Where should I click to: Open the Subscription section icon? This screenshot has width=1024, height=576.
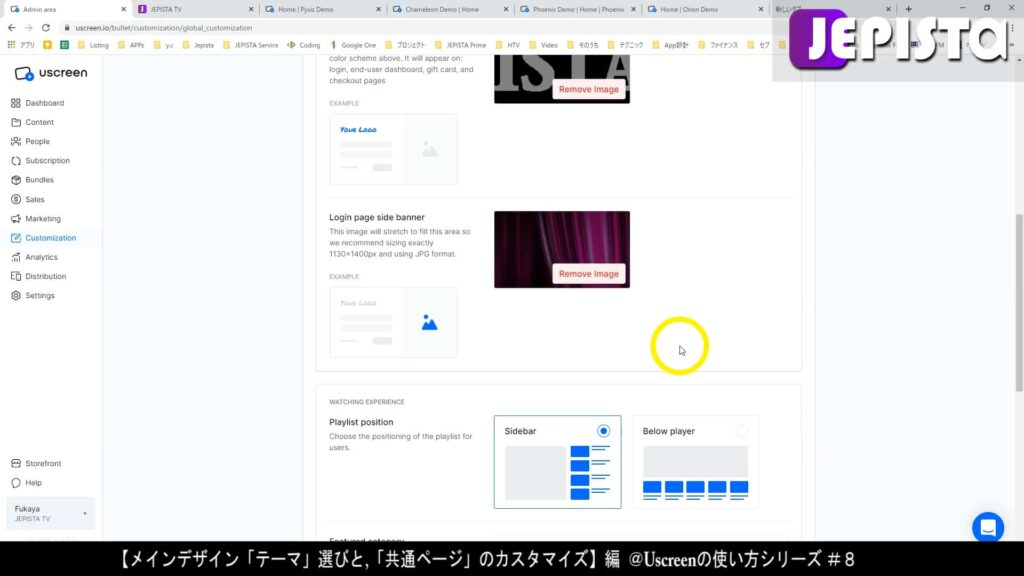coord(16,161)
